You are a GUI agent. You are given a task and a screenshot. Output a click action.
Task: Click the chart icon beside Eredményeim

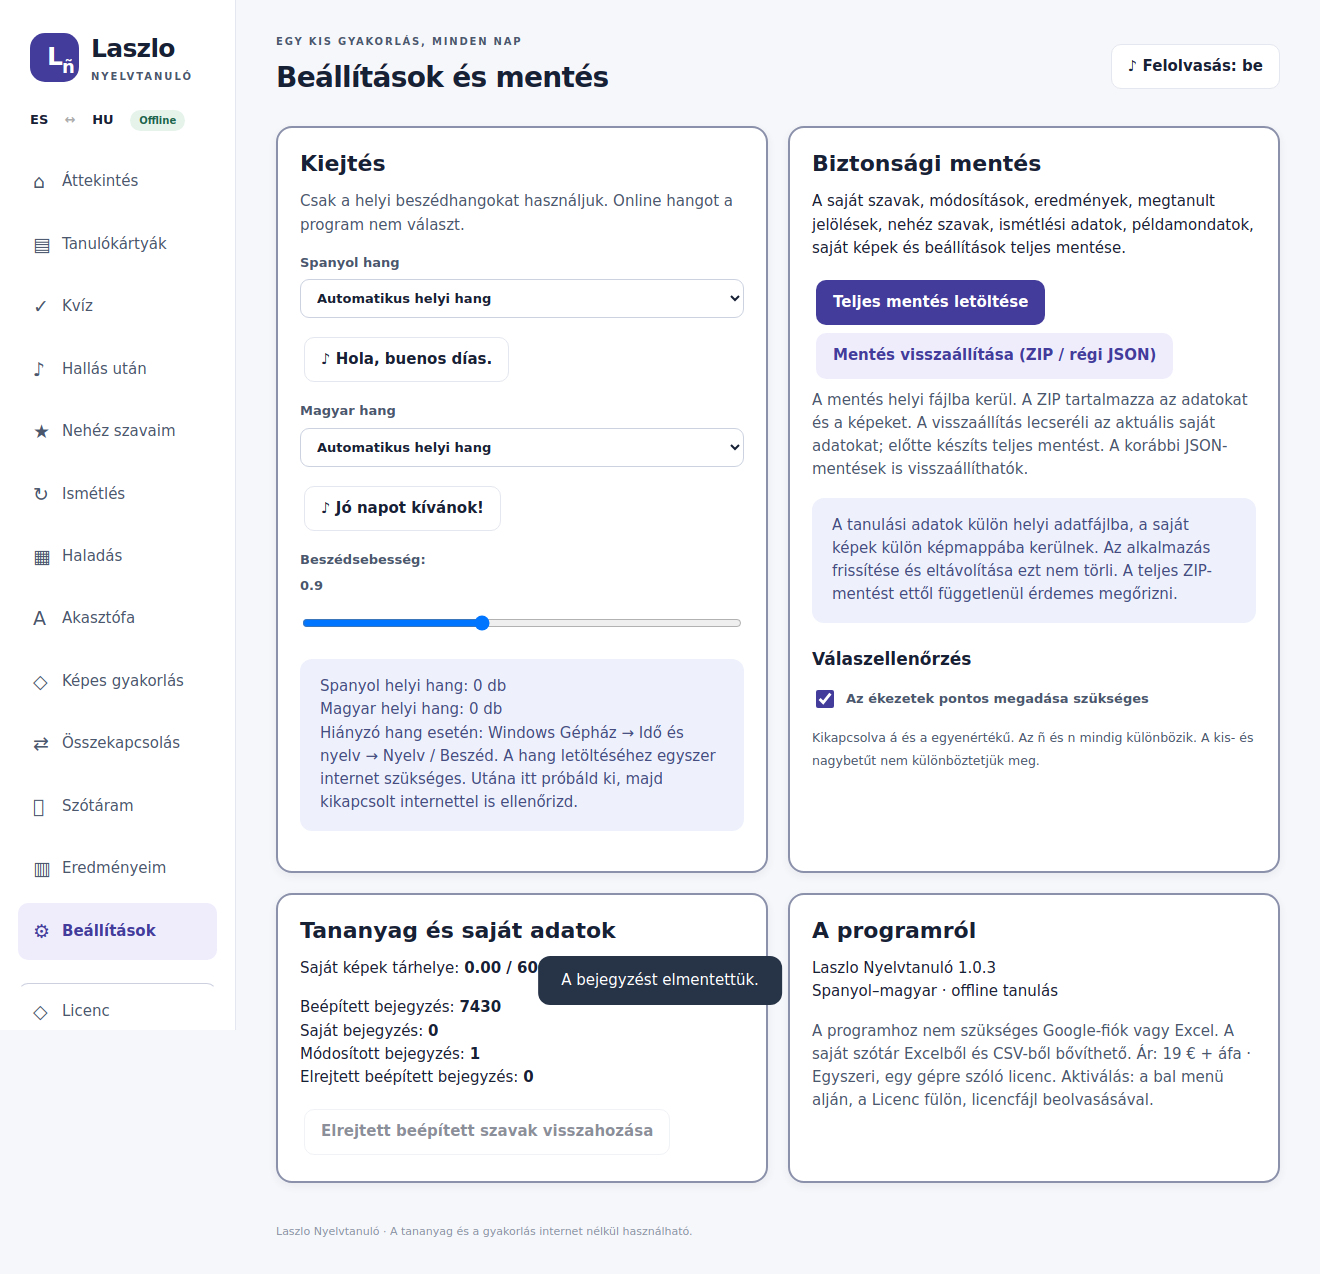41,869
